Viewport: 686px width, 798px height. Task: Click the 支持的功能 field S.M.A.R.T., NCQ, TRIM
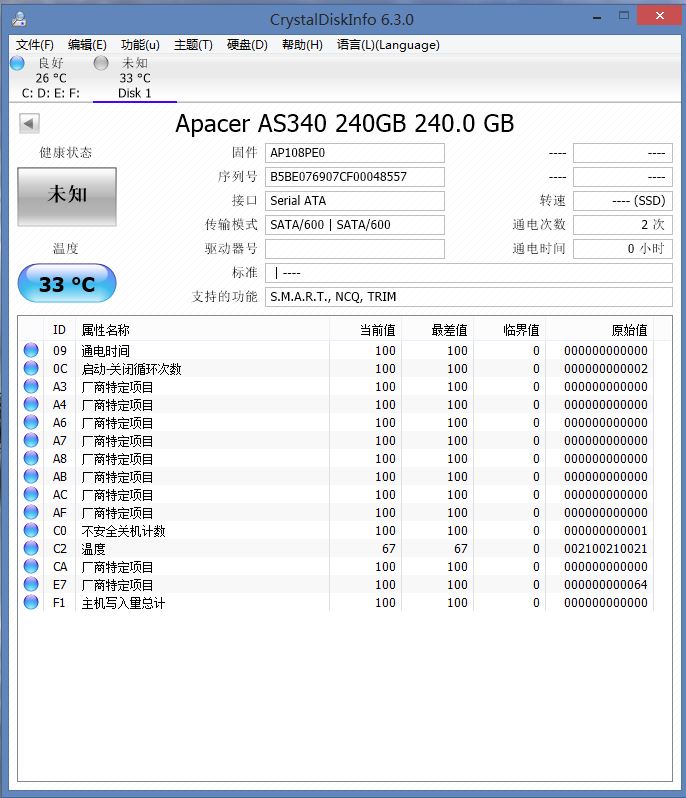tap(469, 297)
